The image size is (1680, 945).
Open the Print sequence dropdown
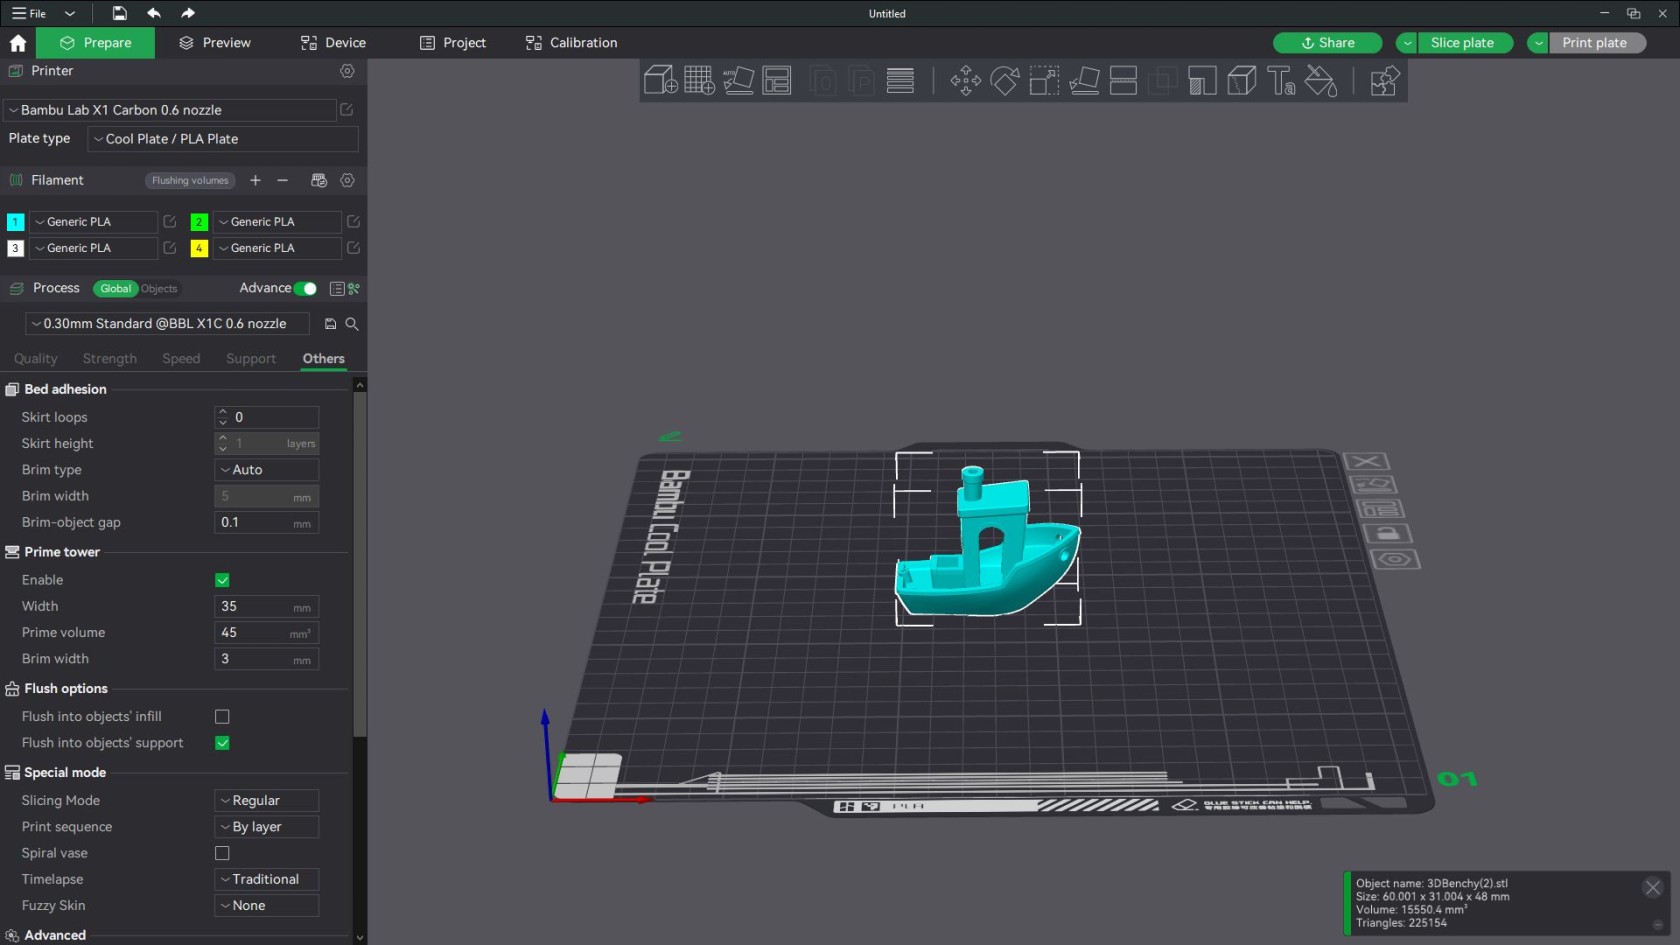(267, 827)
